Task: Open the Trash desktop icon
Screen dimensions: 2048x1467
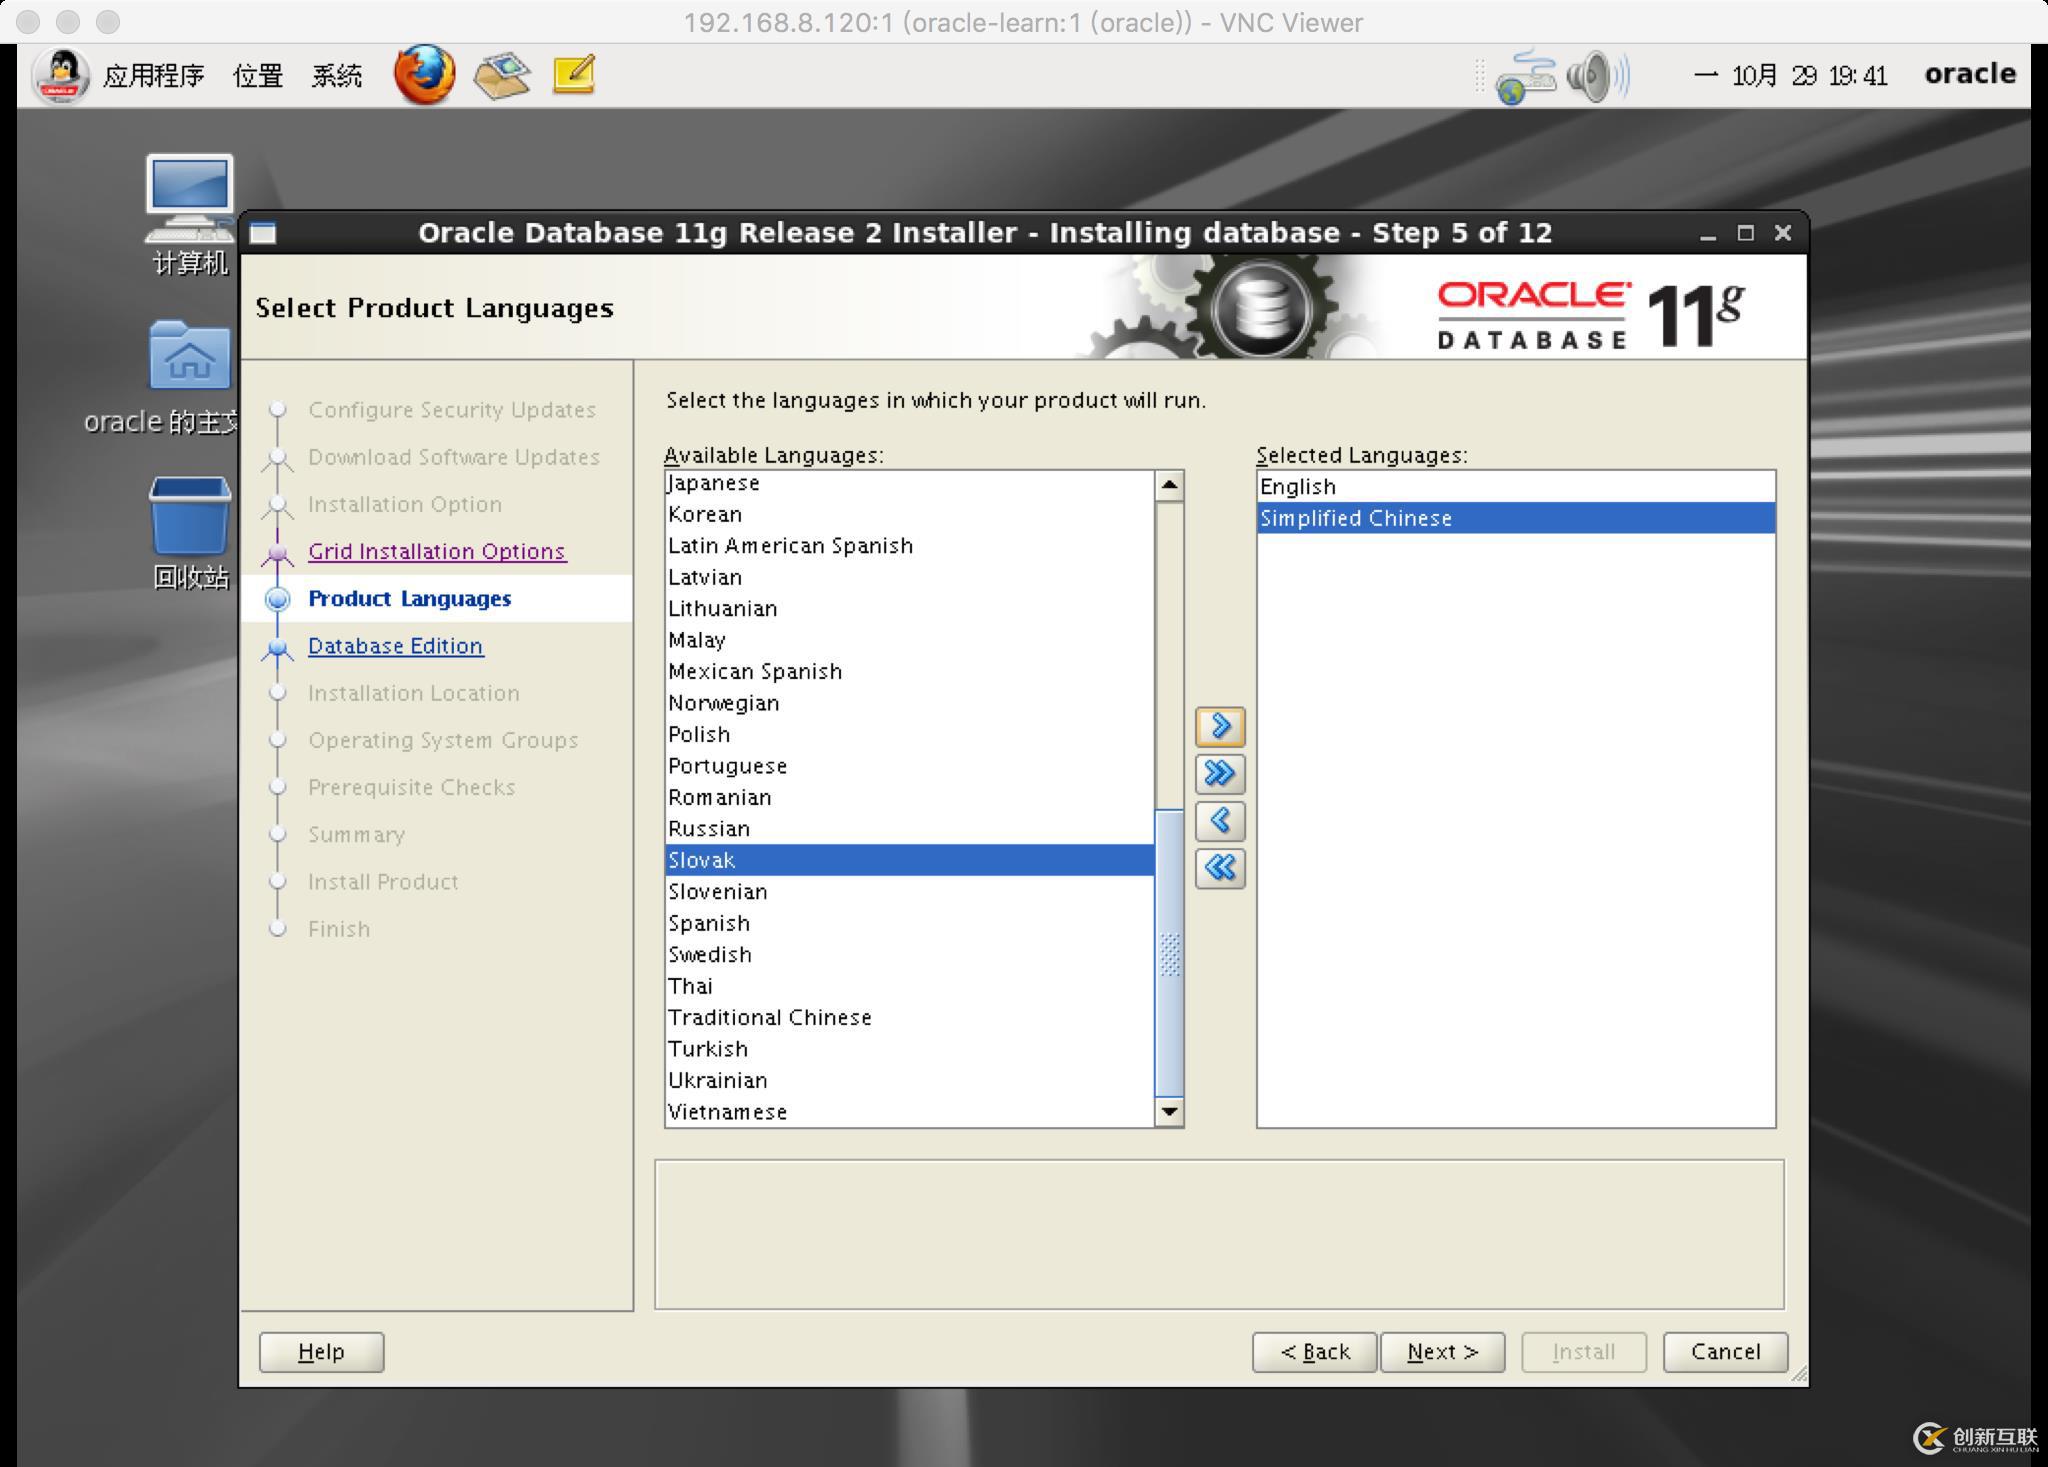Action: tap(189, 533)
